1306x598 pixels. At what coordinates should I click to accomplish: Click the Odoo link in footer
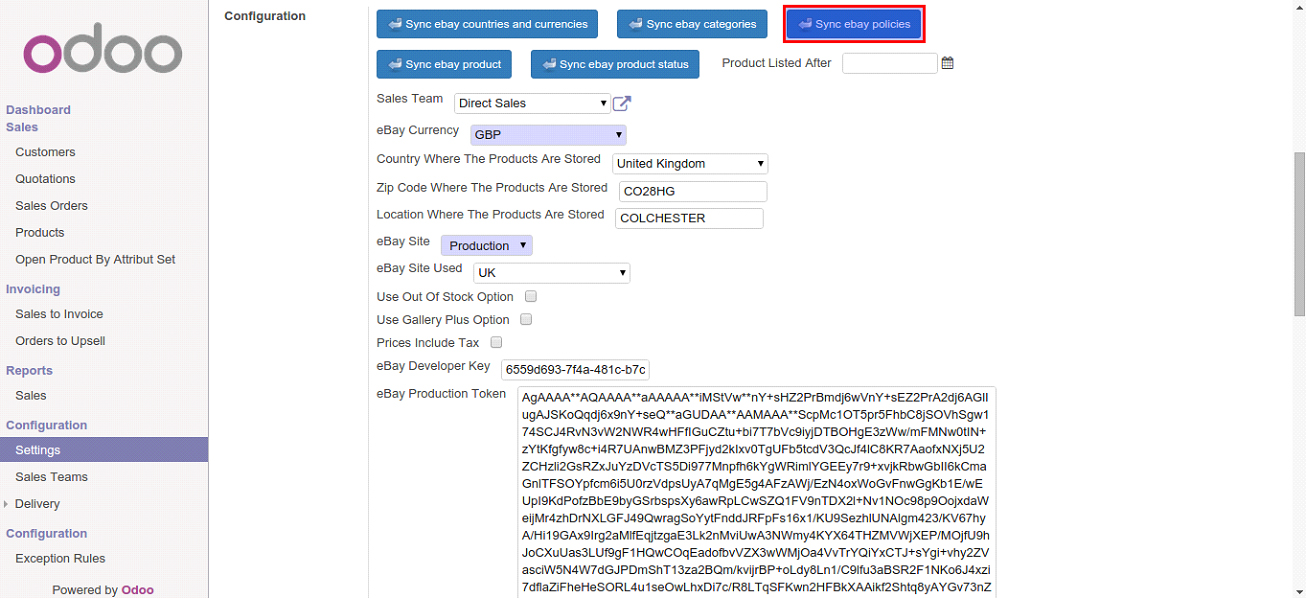click(137, 590)
